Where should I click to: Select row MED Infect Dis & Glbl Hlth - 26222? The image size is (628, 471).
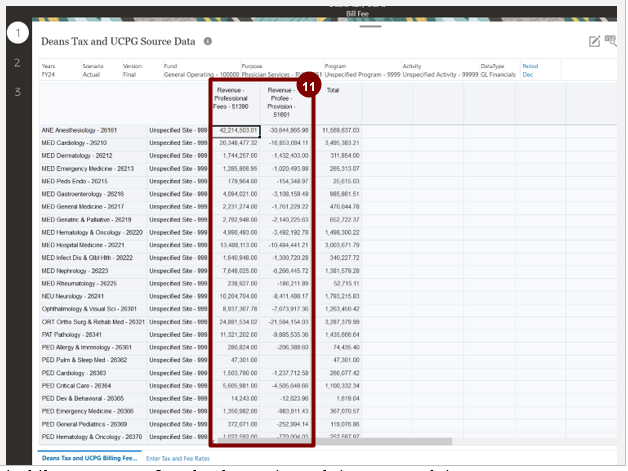point(87,258)
